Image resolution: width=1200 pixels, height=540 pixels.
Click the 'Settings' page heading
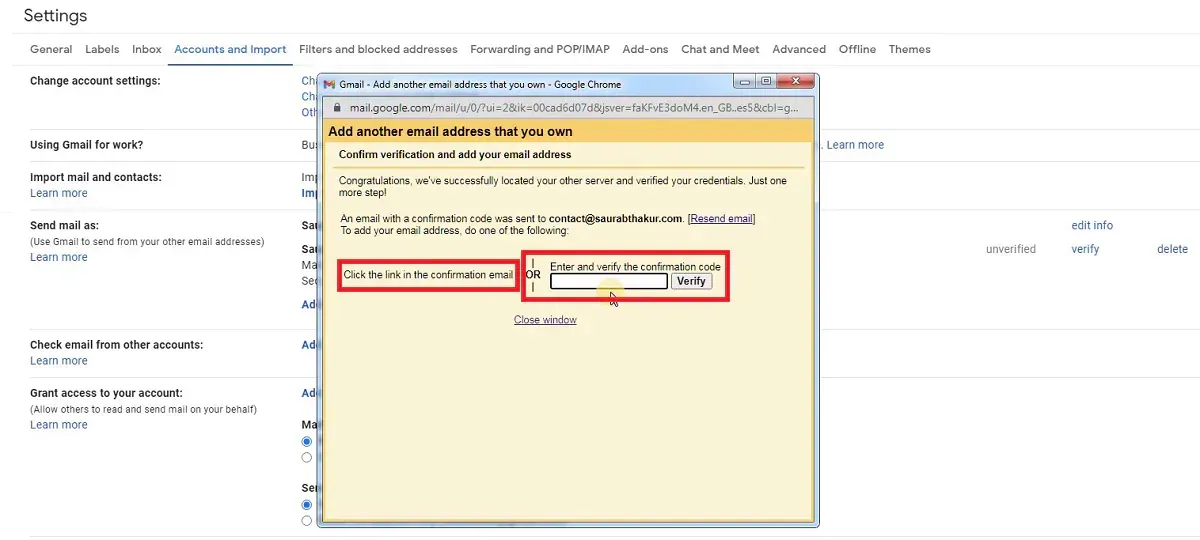click(x=55, y=16)
